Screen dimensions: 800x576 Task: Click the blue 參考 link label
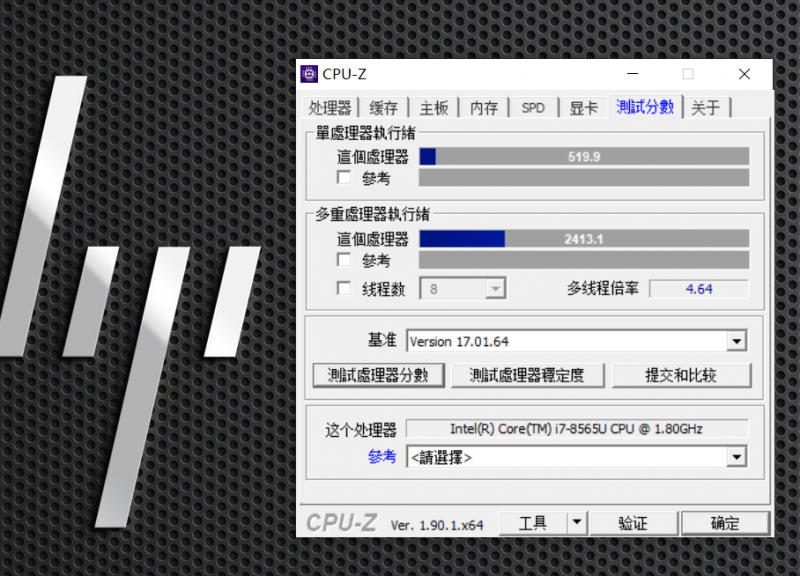(x=382, y=457)
